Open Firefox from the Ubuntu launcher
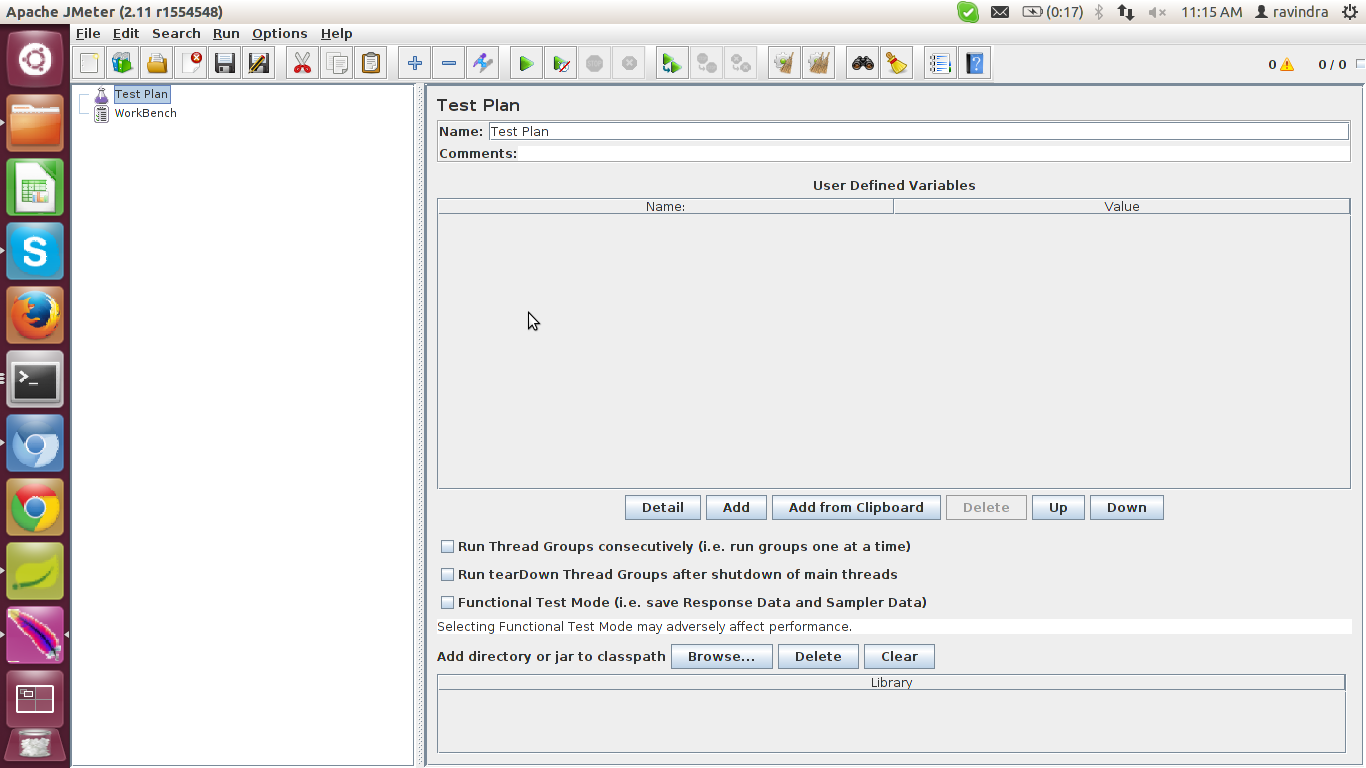1366x768 pixels. click(35, 316)
